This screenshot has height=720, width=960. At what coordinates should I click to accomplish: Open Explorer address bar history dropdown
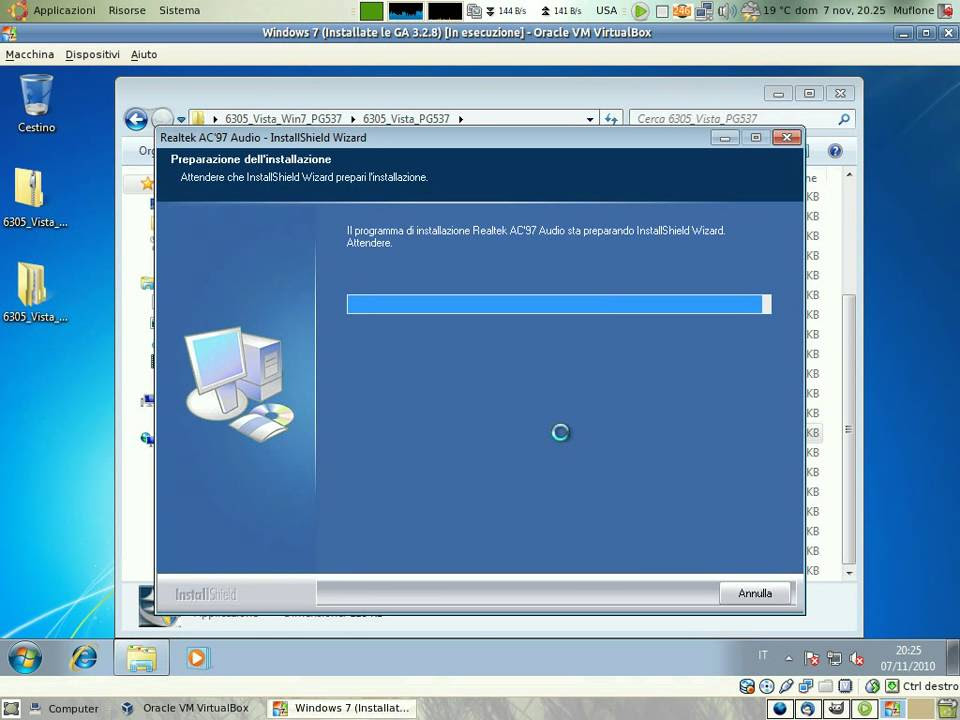[590, 119]
